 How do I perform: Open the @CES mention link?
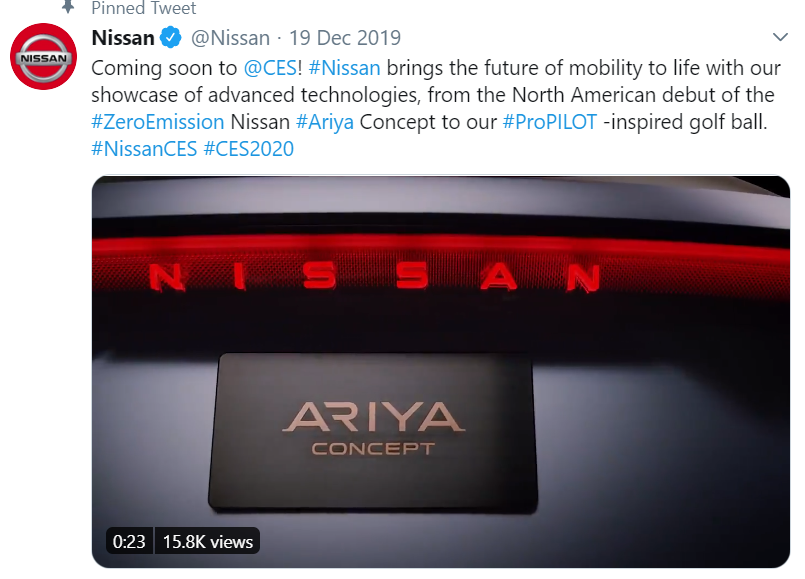pos(270,68)
